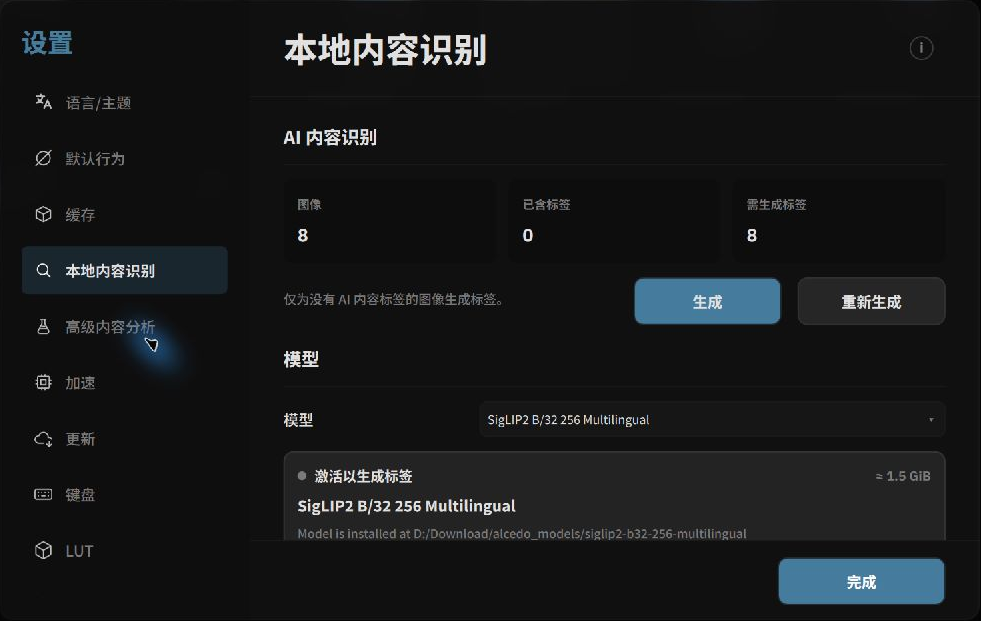The width and height of the screenshot is (981, 621).
Task: Click the cube icon beside LUT
Action: [43, 550]
